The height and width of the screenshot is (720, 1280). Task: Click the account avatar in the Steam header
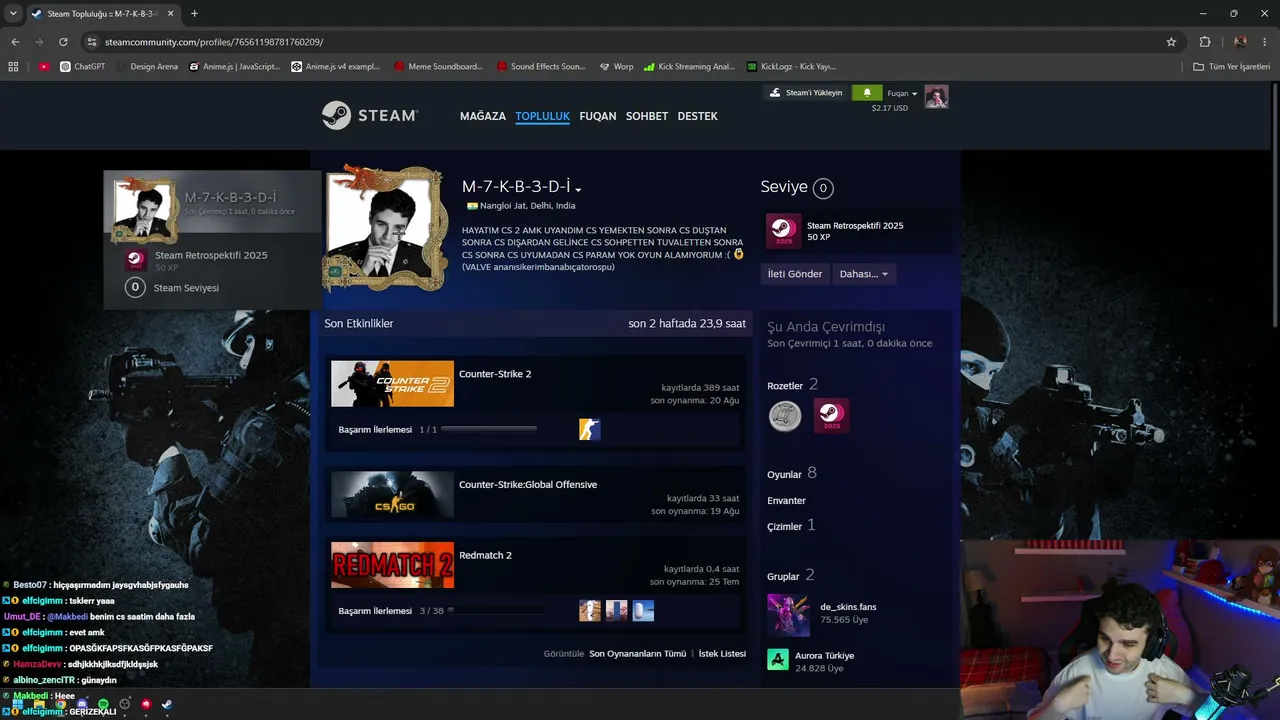(x=936, y=97)
